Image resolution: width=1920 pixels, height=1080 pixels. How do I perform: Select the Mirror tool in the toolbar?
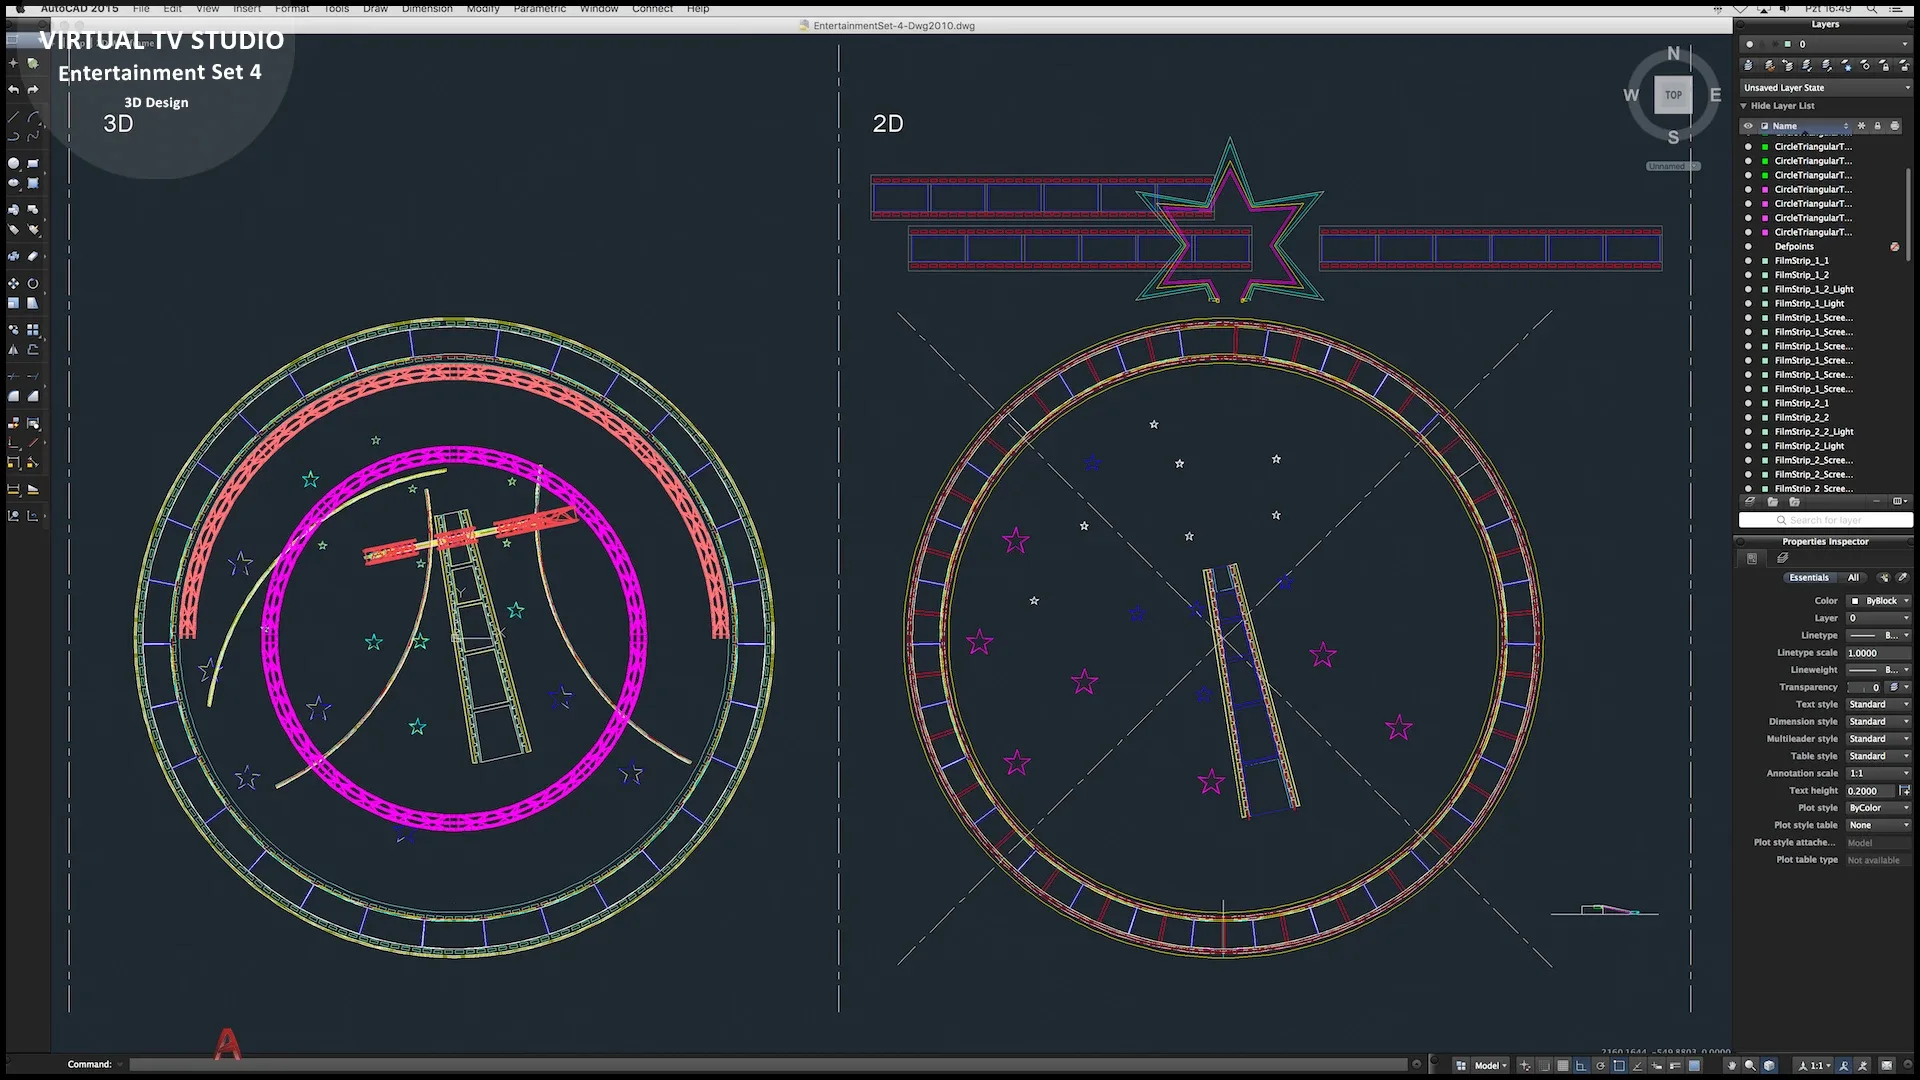point(13,350)
